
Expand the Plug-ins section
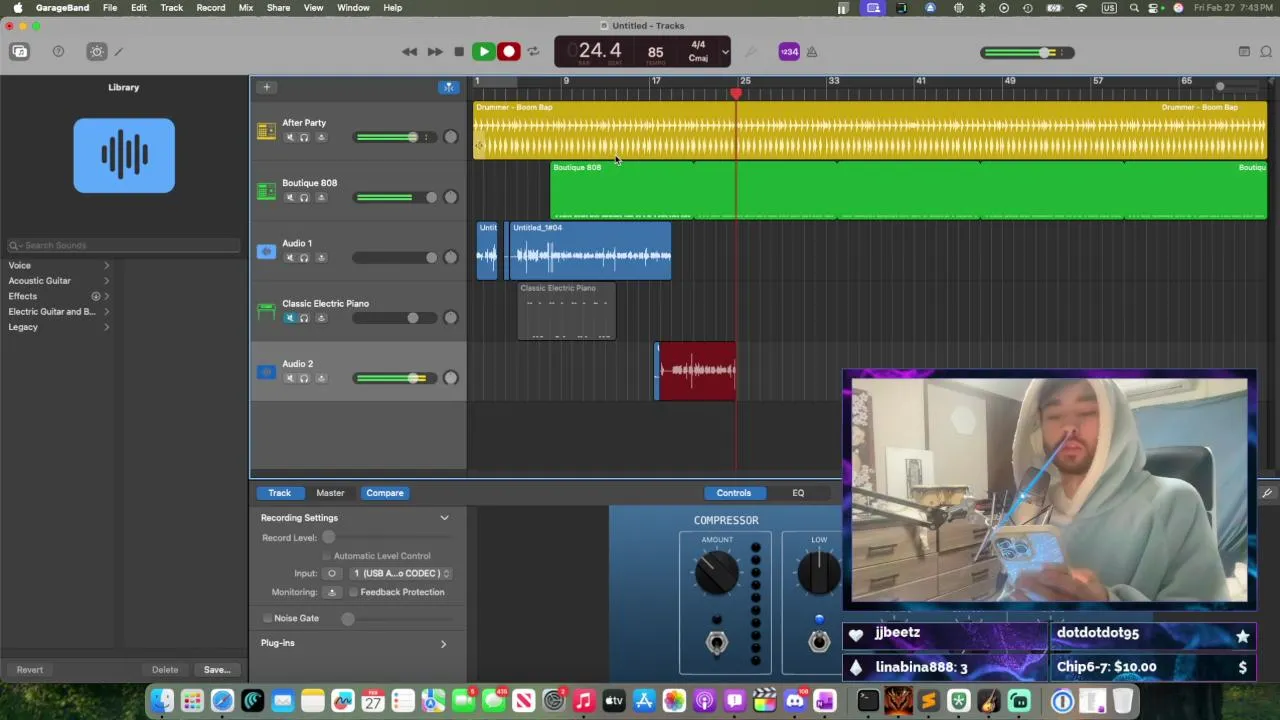click(x=443, y=643)
